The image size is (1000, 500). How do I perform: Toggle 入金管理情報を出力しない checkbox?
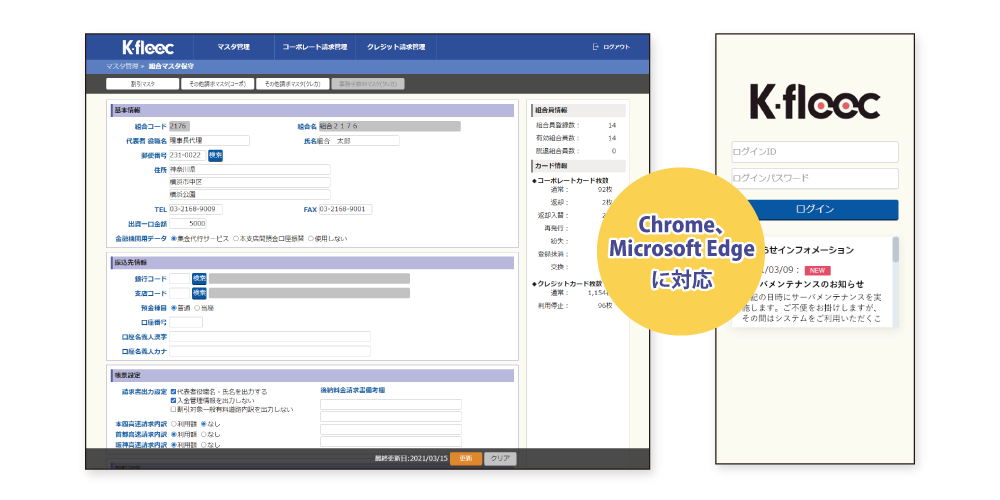[173, 401]
